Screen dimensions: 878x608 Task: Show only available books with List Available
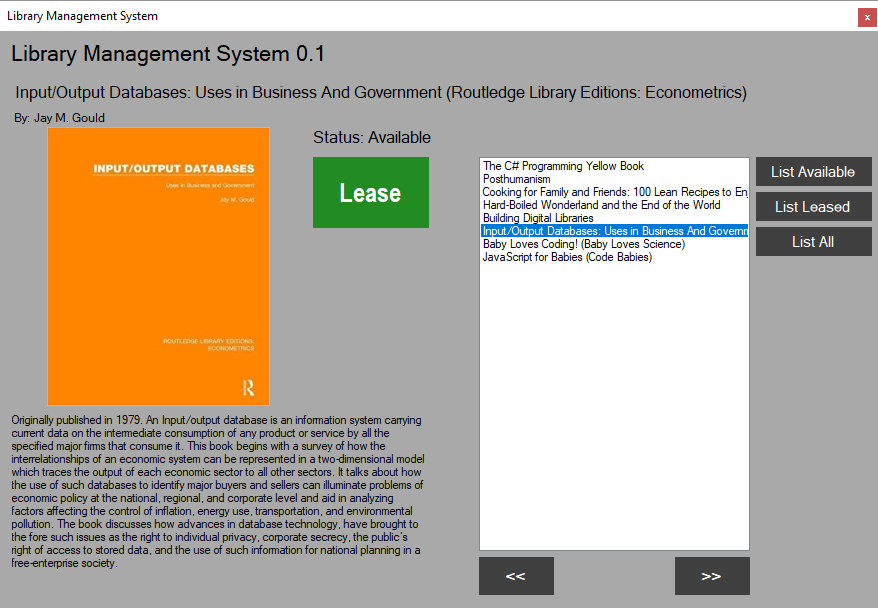[x=814, y=171]
